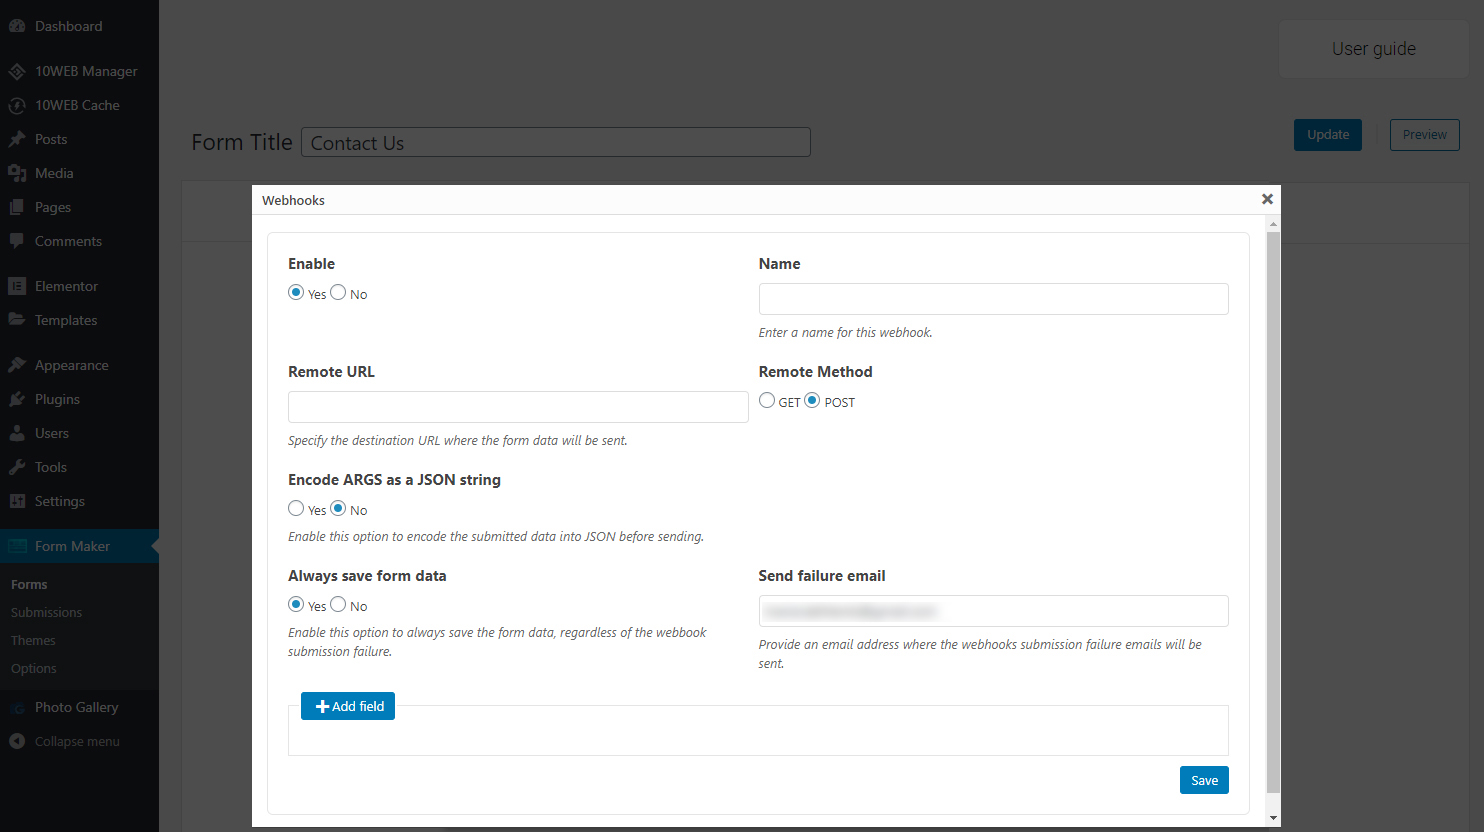This screenshot has width=1484, height=832.
Task: Select No for Always save form data
Action: pyautogui.click(x=338, y=604)
